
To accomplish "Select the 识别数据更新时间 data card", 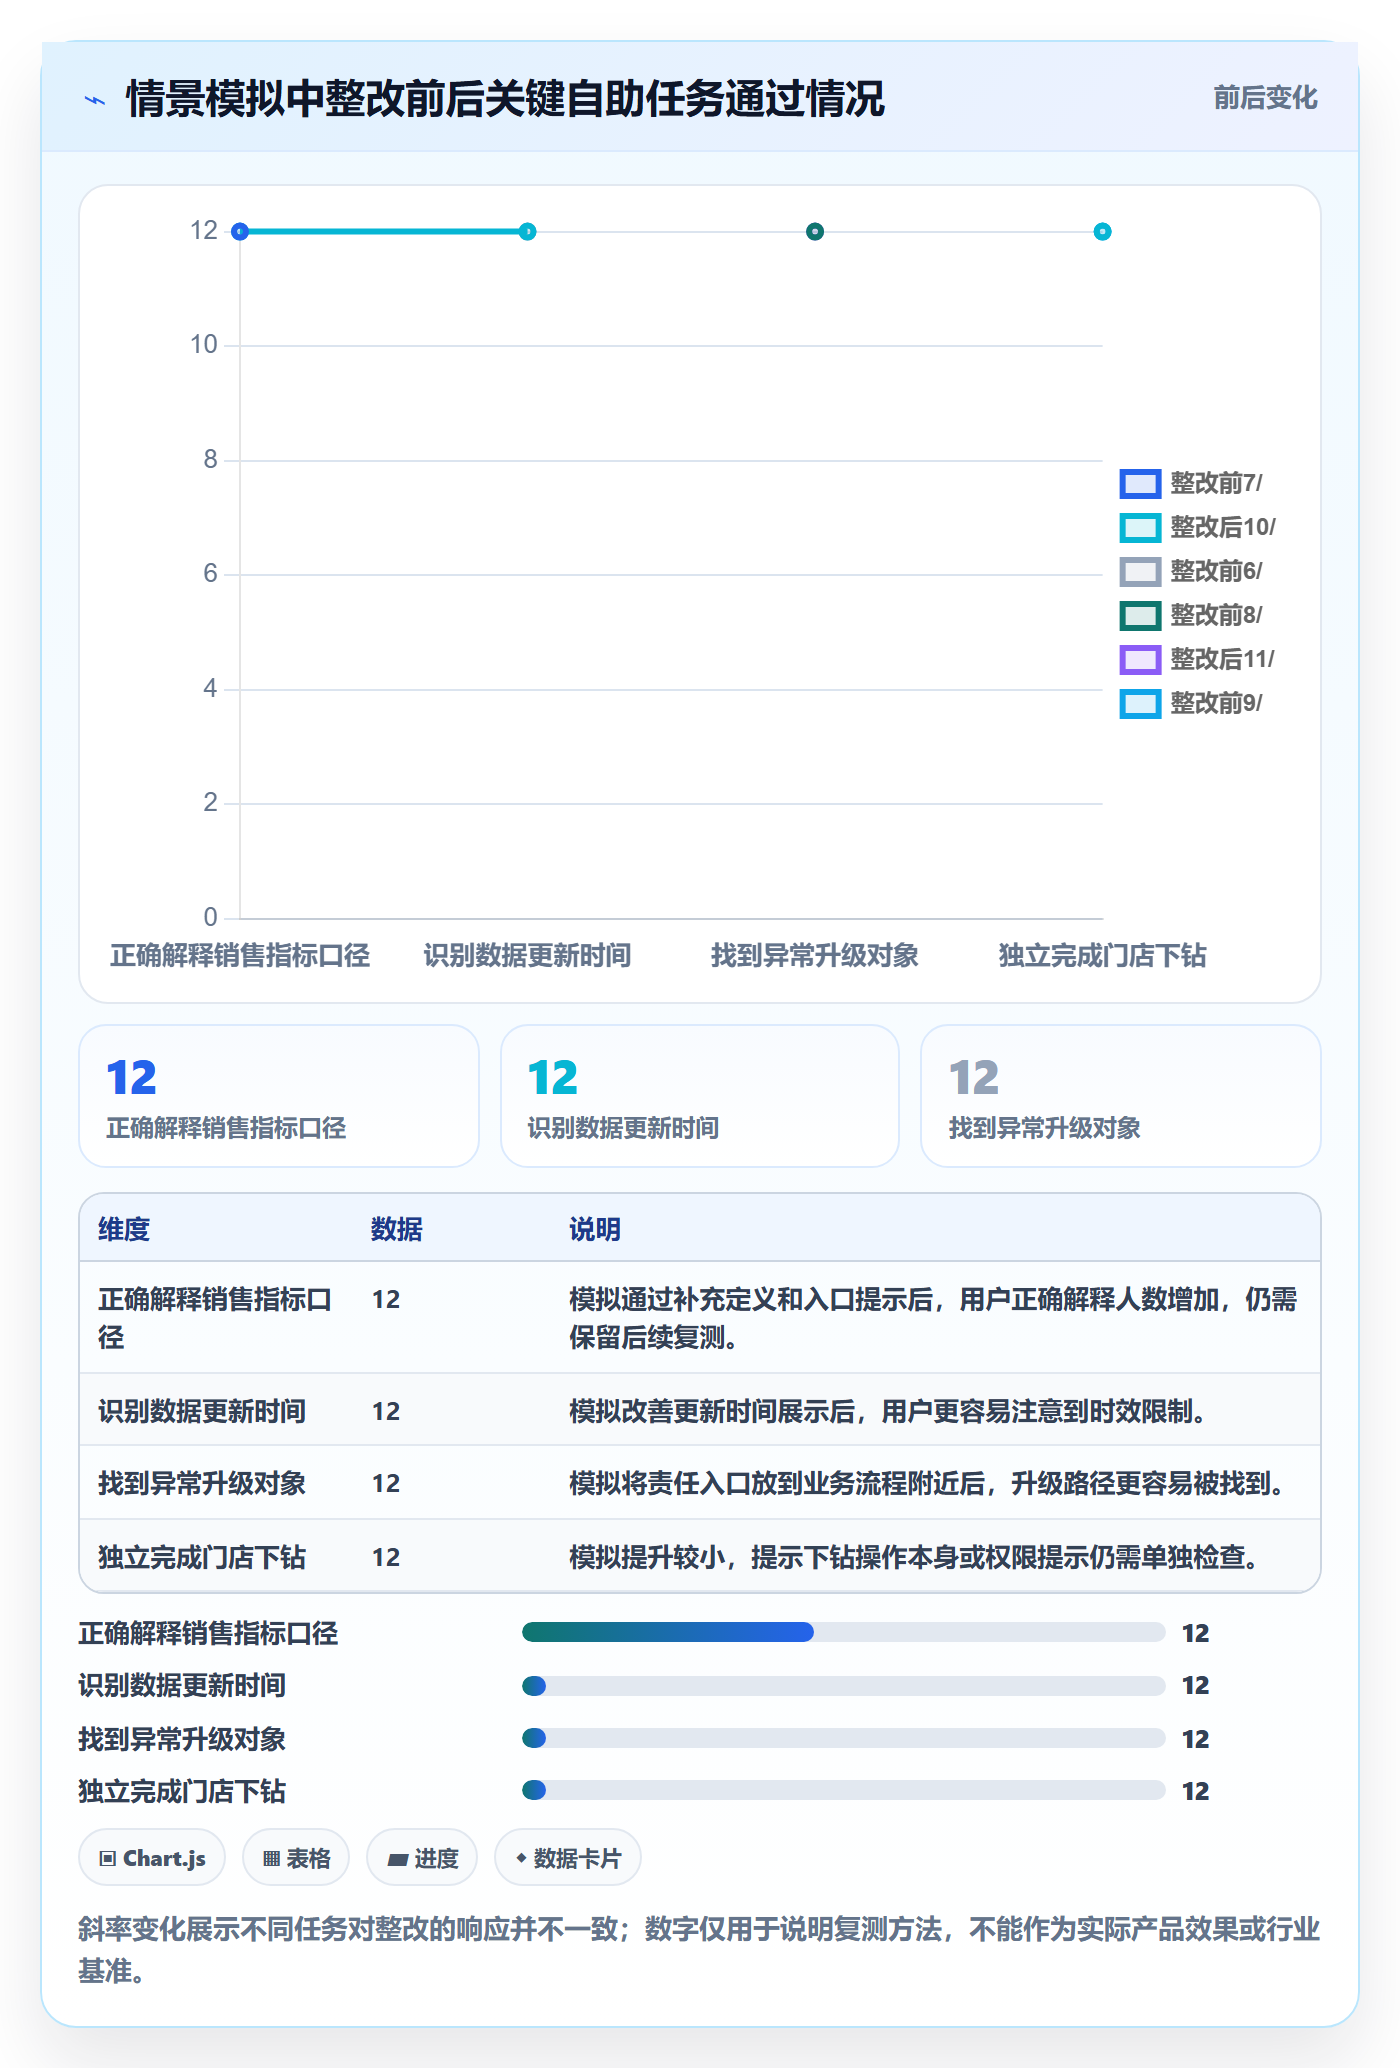I will [700, 1096].
